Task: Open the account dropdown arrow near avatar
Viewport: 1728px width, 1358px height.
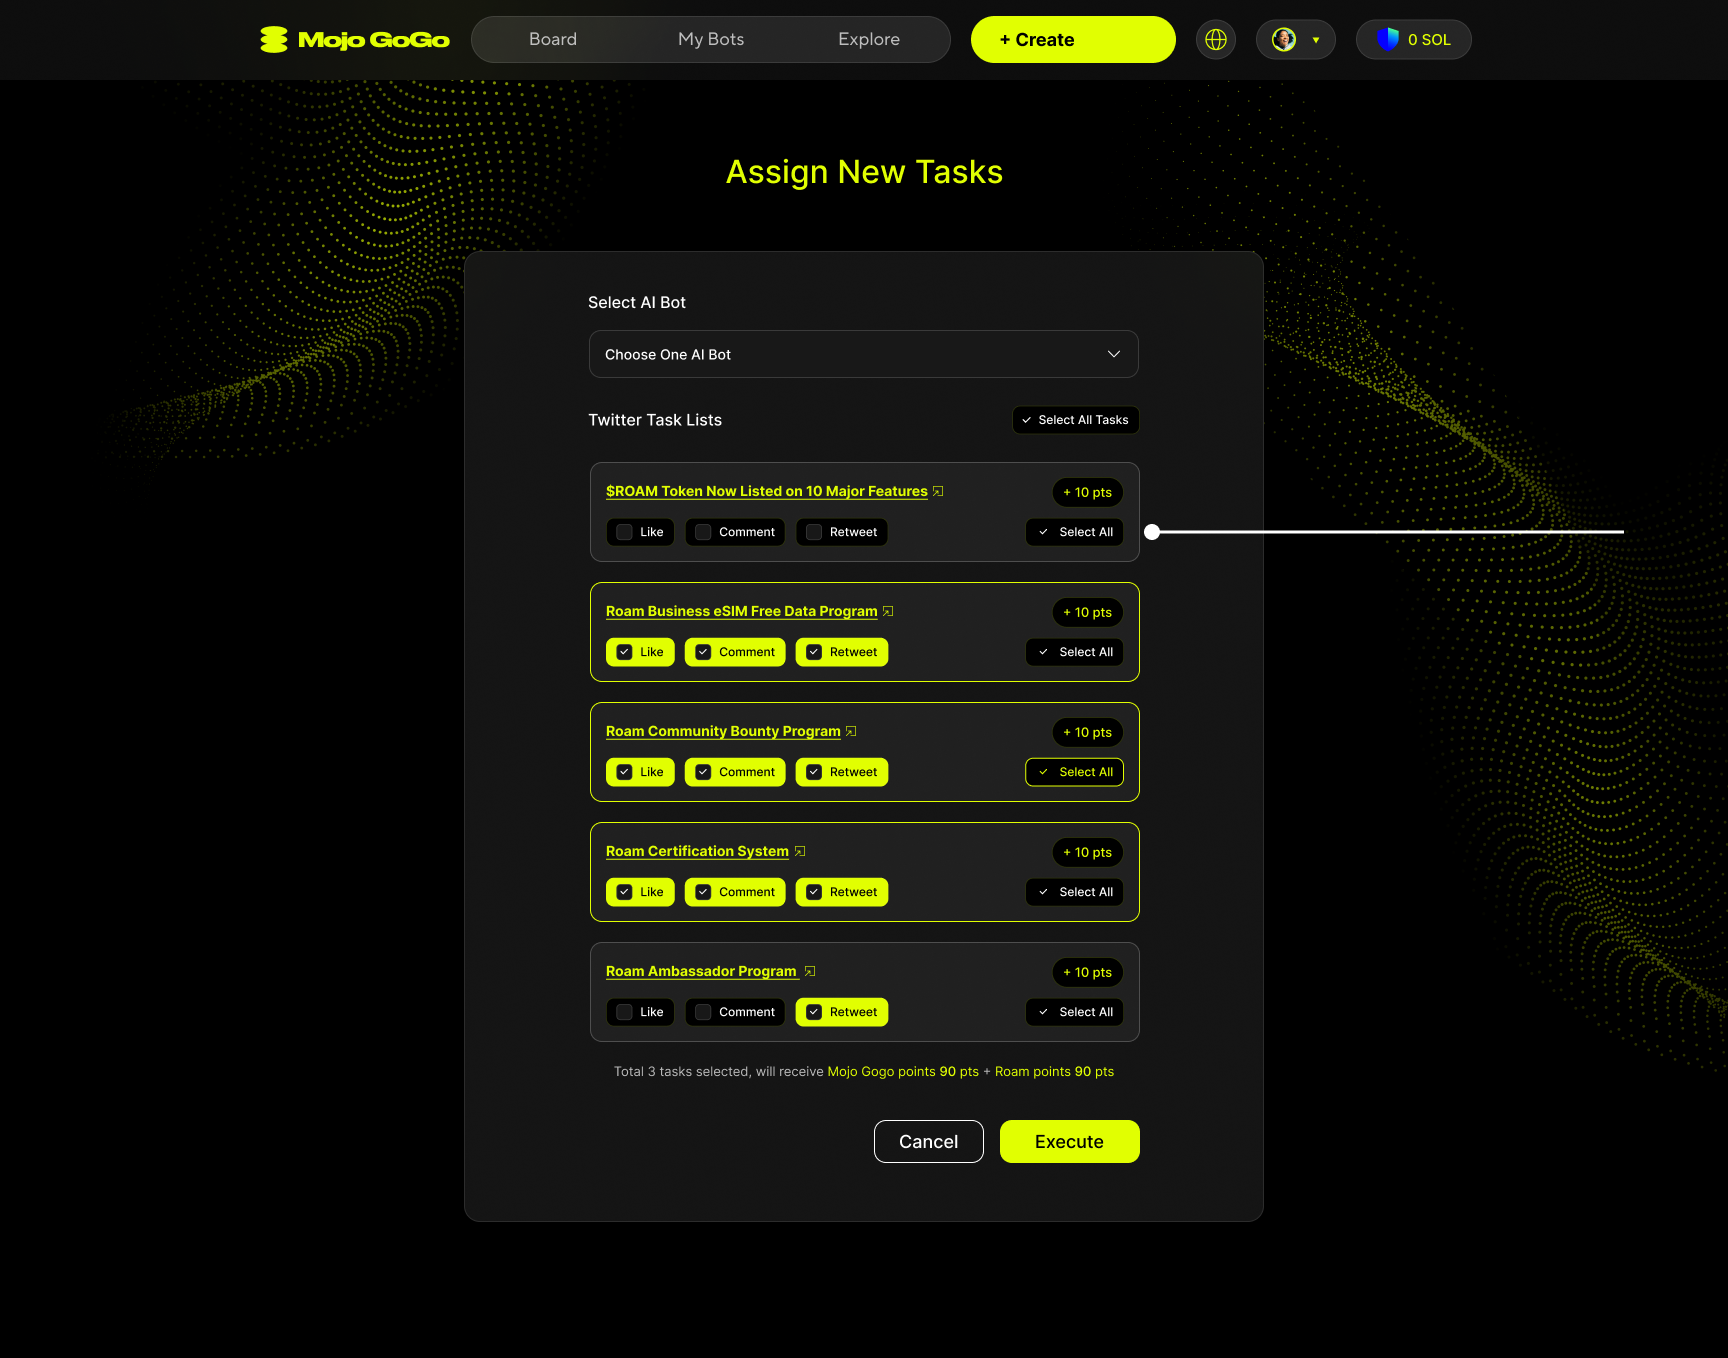Action: pyautogui.click(x=1316, y=40)
